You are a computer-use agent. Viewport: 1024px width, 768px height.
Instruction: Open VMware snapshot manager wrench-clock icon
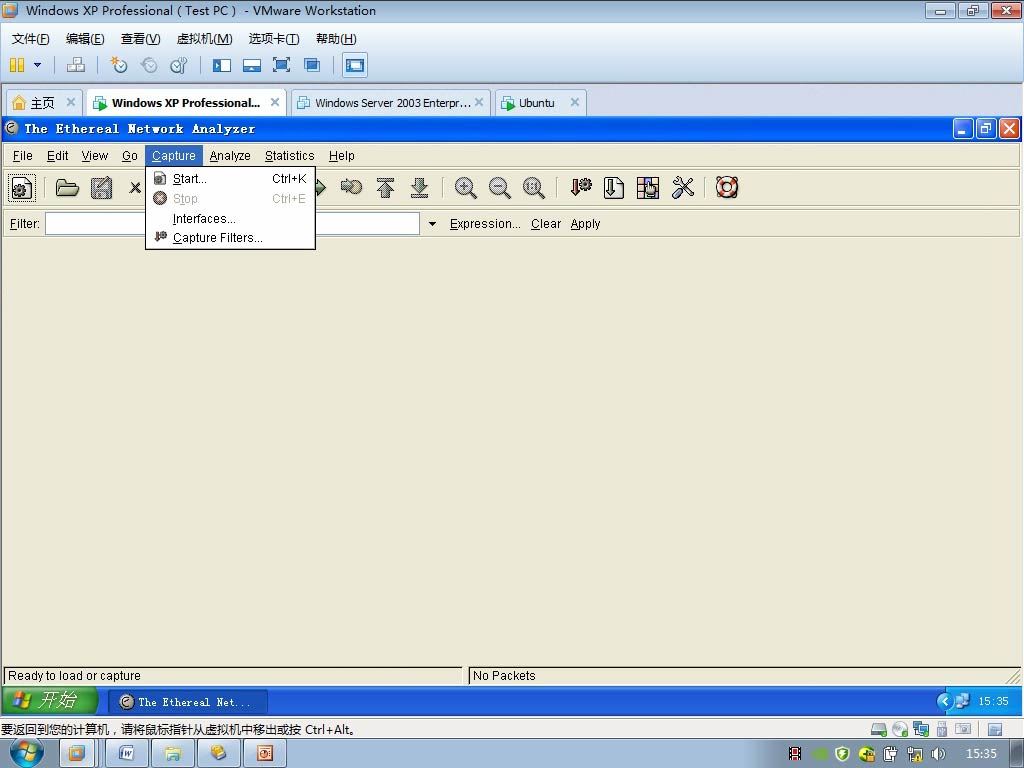click(178, 65)
